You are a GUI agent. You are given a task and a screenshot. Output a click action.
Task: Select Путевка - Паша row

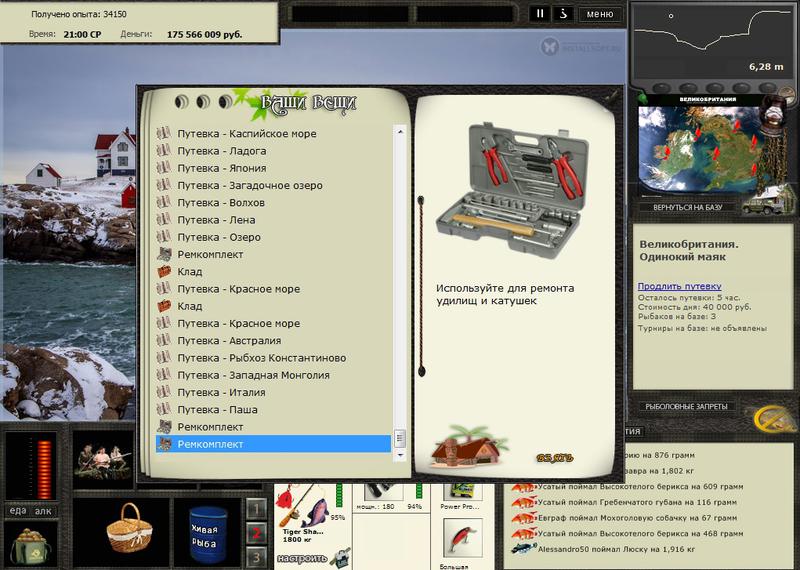click(x=273, y=410)
